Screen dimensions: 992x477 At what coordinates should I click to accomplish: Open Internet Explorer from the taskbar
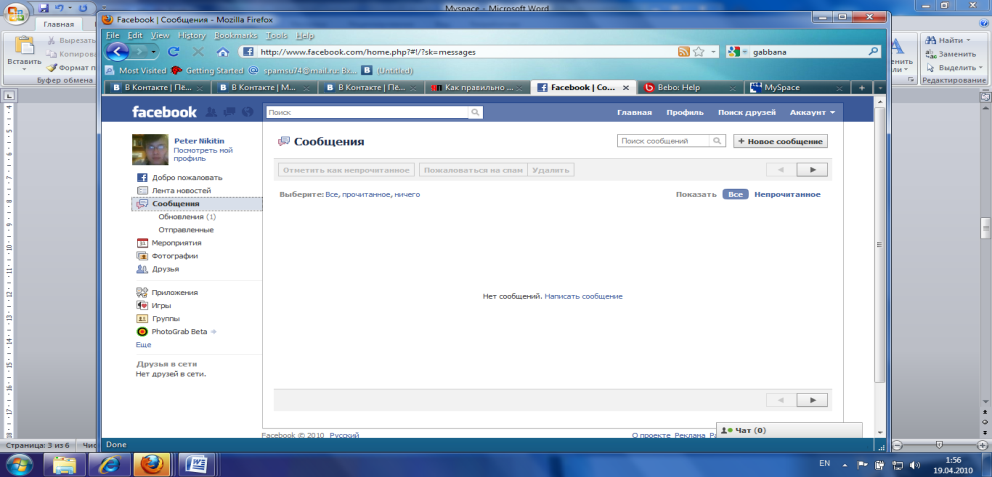[107, 464]
